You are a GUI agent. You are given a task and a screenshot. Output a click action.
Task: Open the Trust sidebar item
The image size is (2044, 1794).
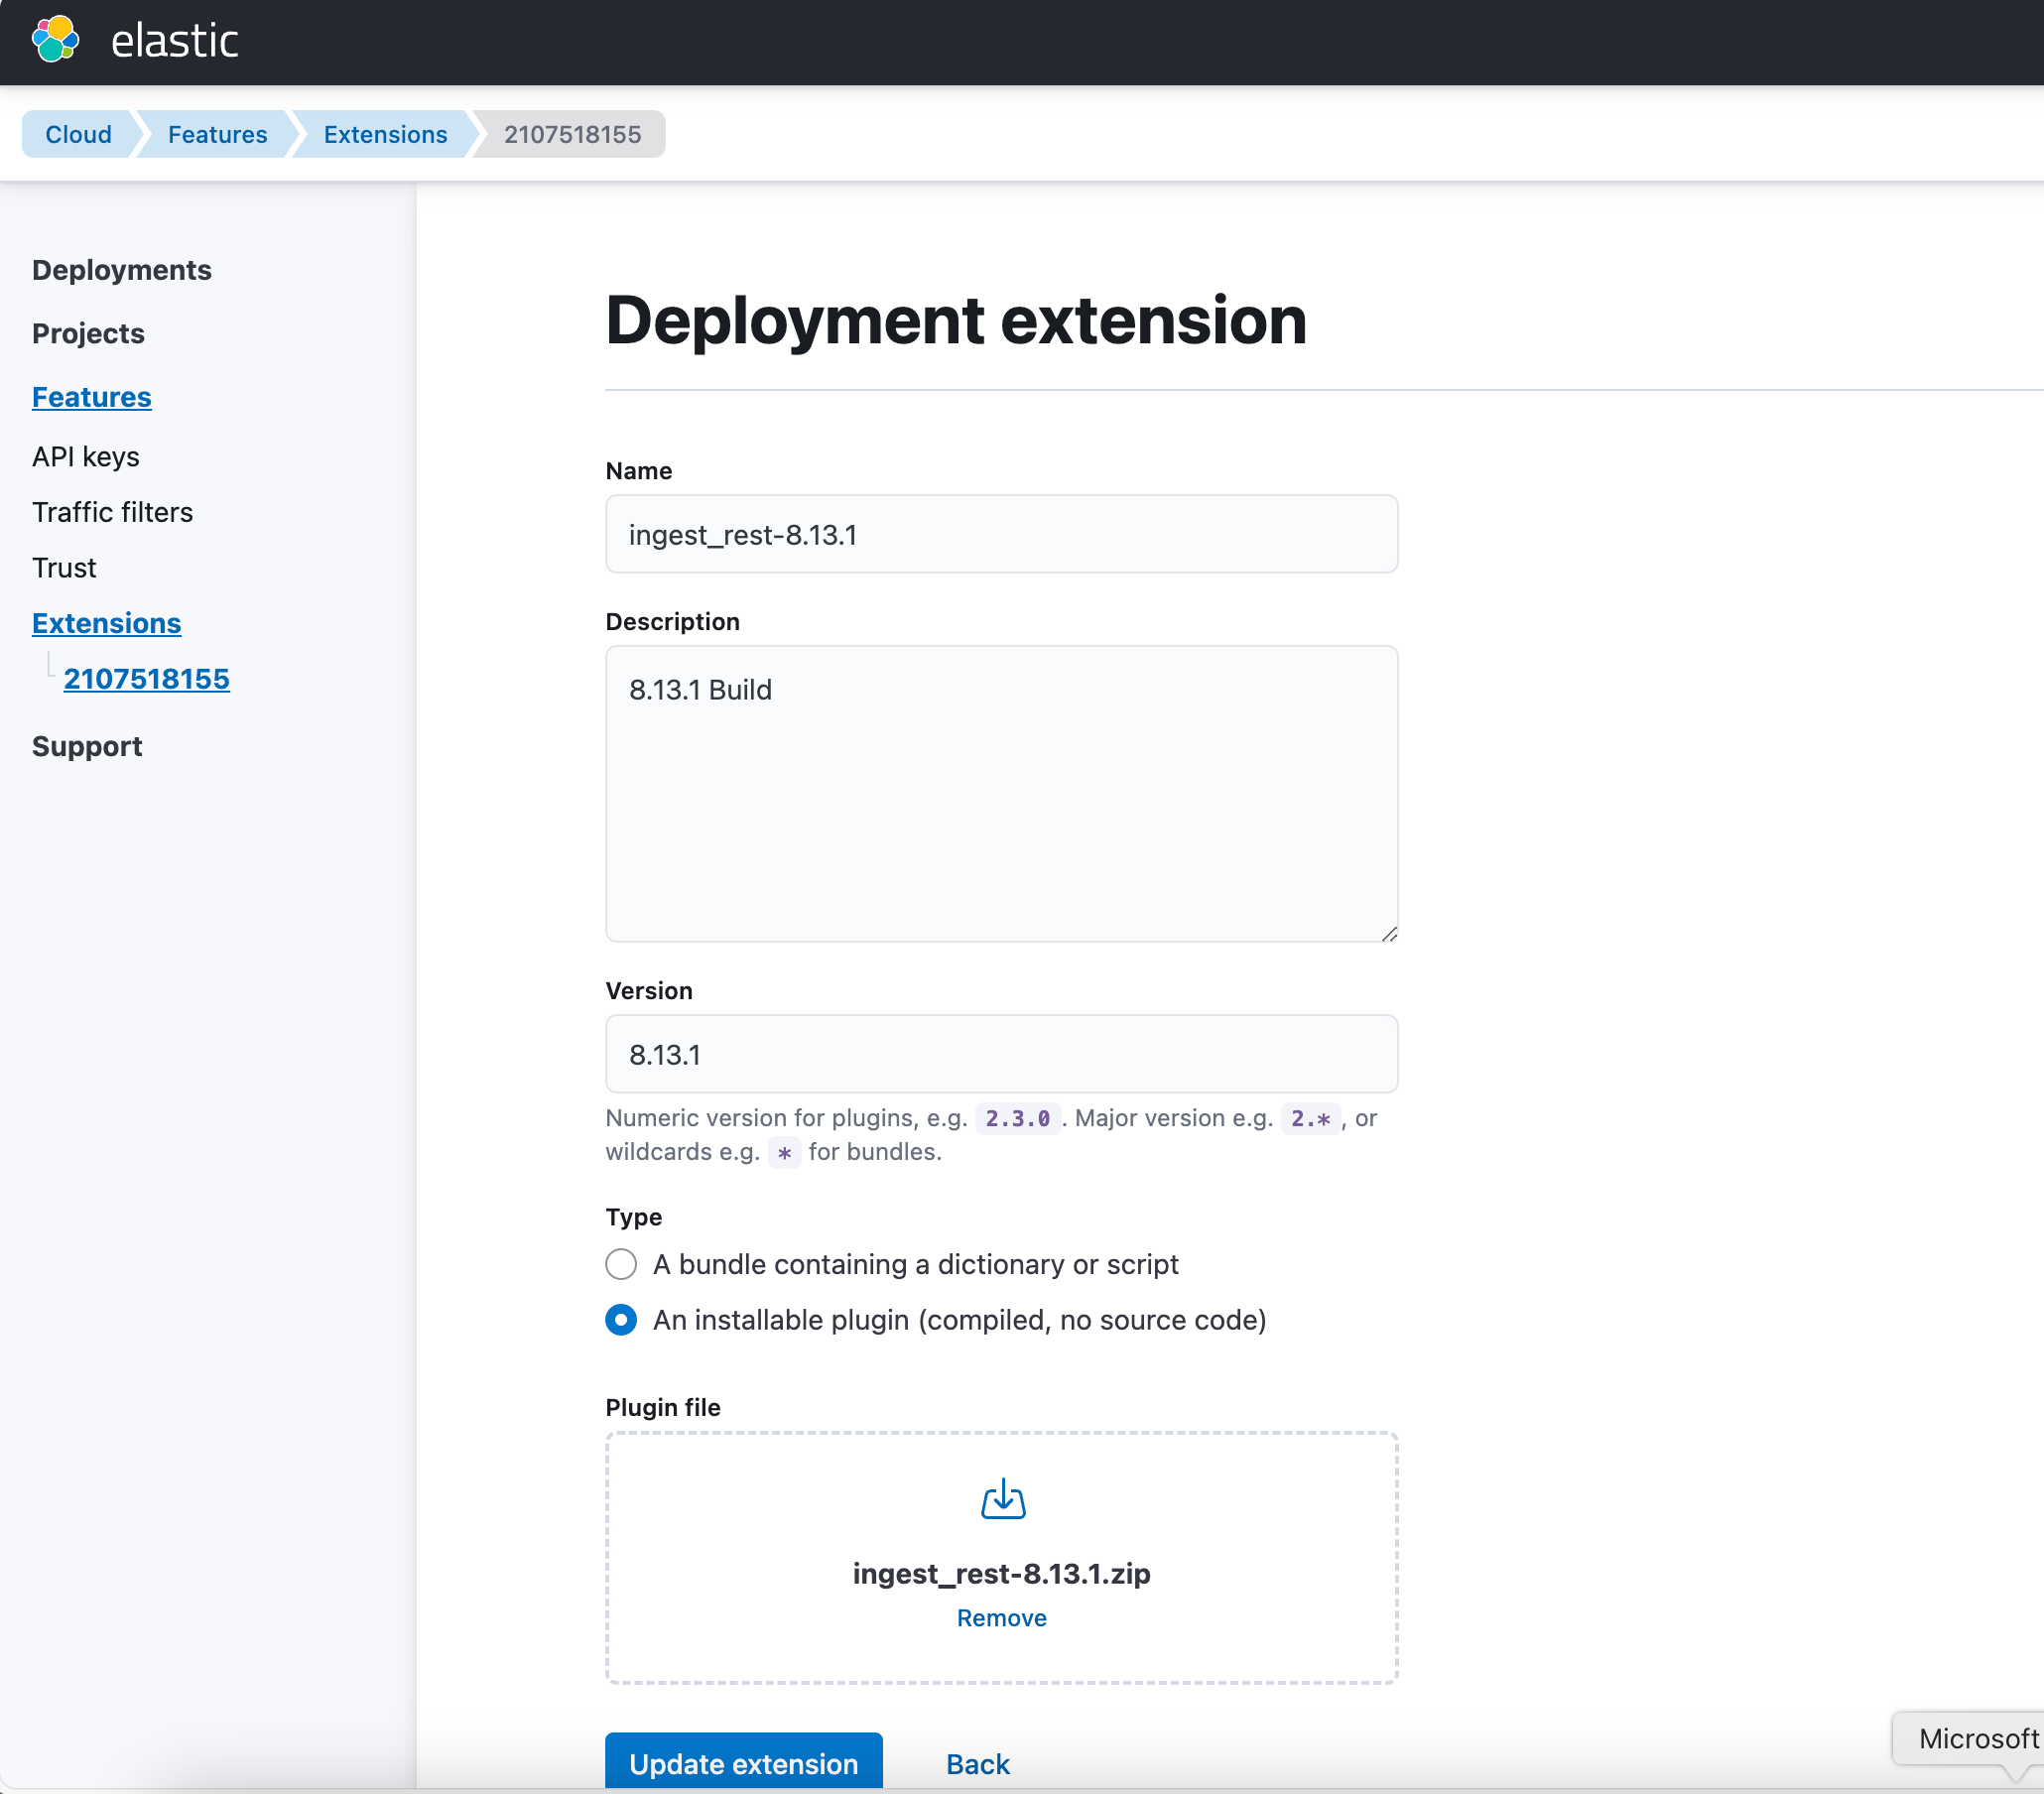[64, 568]
